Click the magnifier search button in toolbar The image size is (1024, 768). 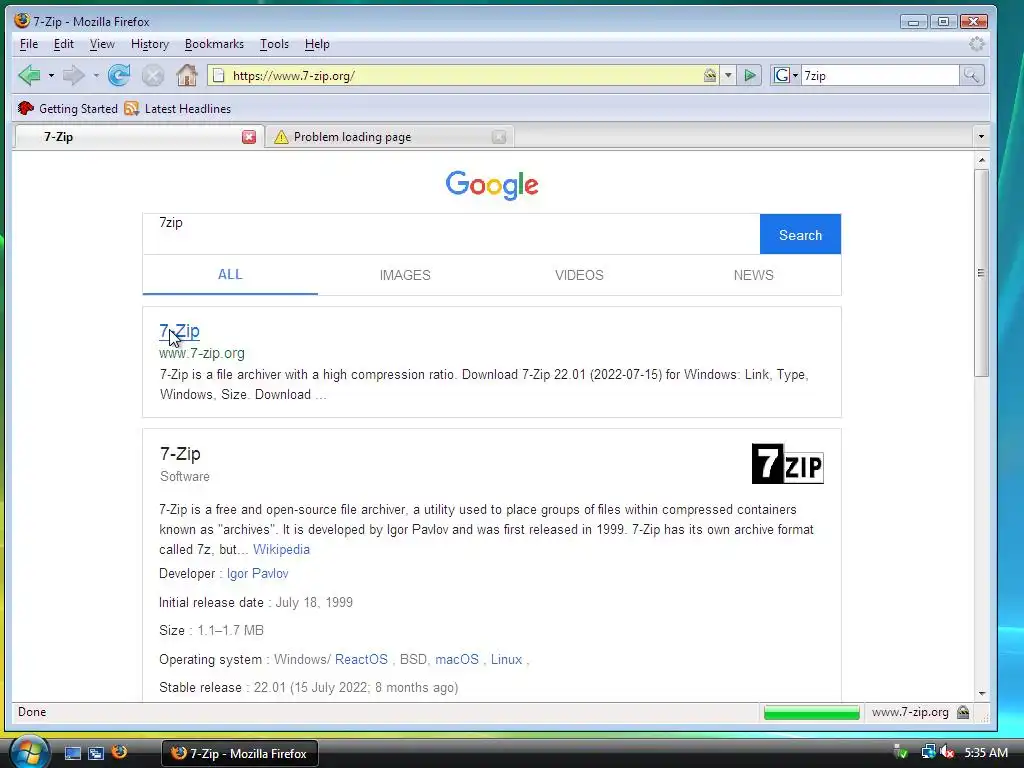pyautogui.click(x=971, y=76)
